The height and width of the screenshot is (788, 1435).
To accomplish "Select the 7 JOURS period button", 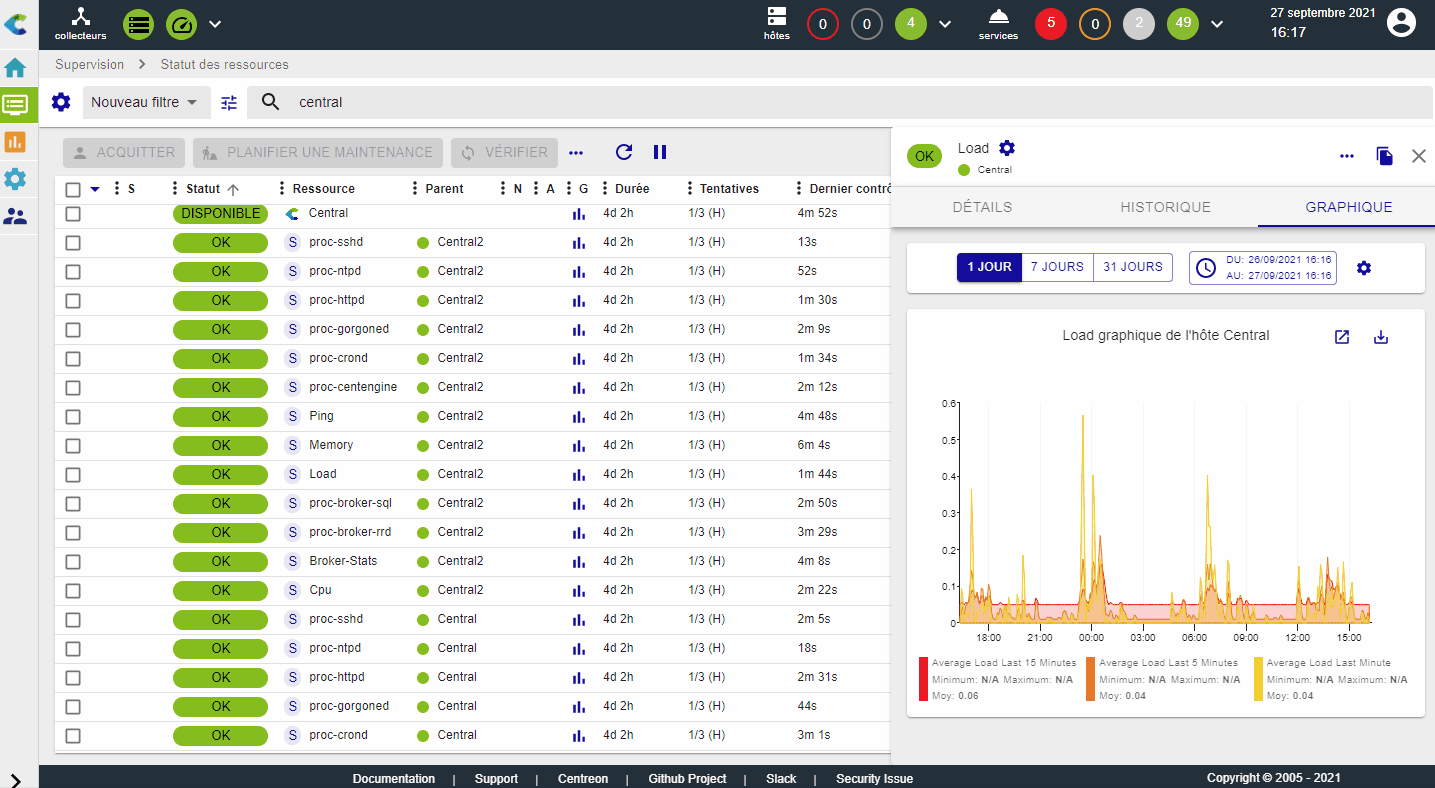I will [1057, 267].
